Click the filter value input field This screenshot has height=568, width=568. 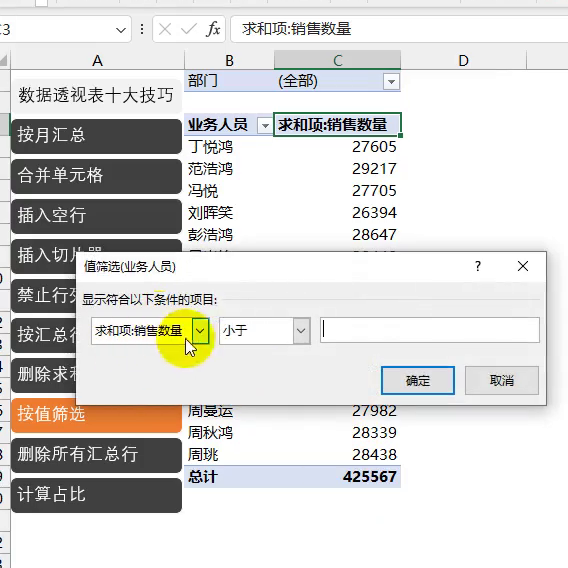tap(430, 330)
